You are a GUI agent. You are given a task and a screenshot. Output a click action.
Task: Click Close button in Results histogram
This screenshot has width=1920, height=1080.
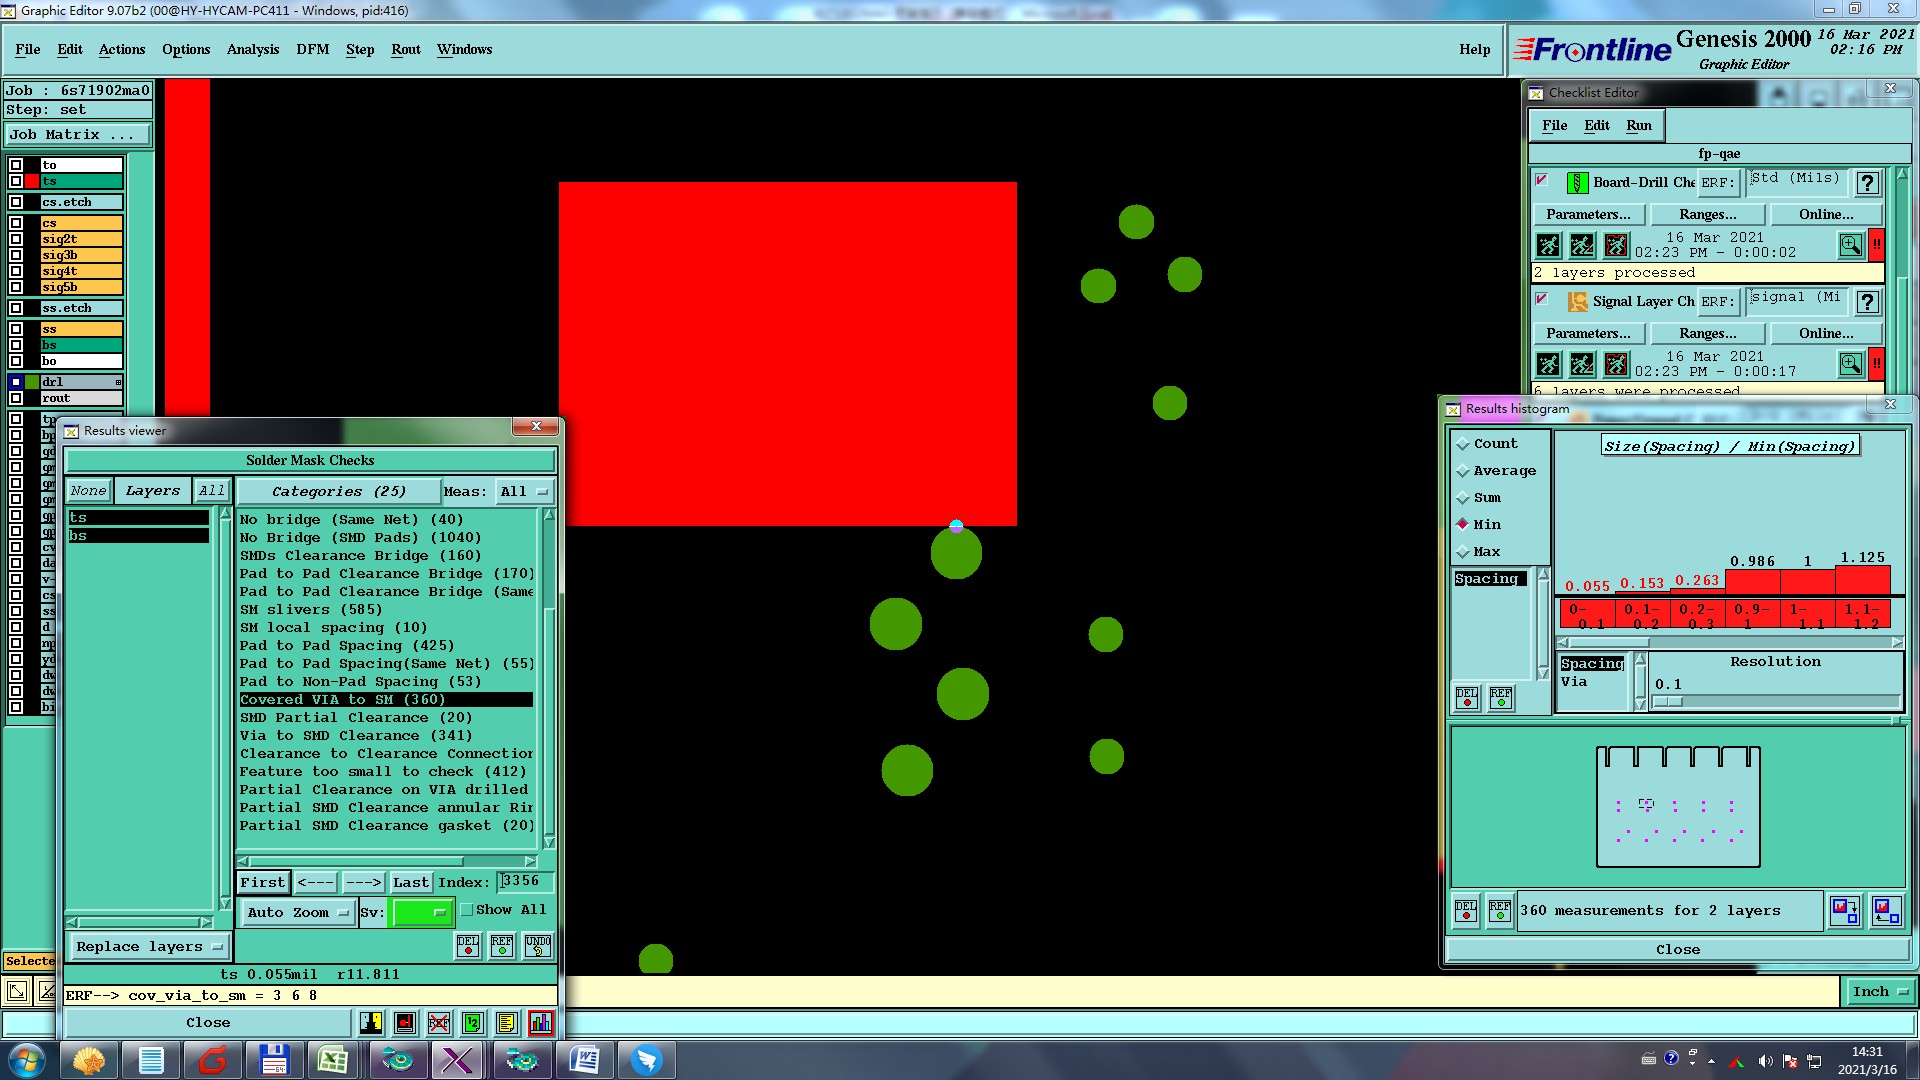coord(1678,950)
